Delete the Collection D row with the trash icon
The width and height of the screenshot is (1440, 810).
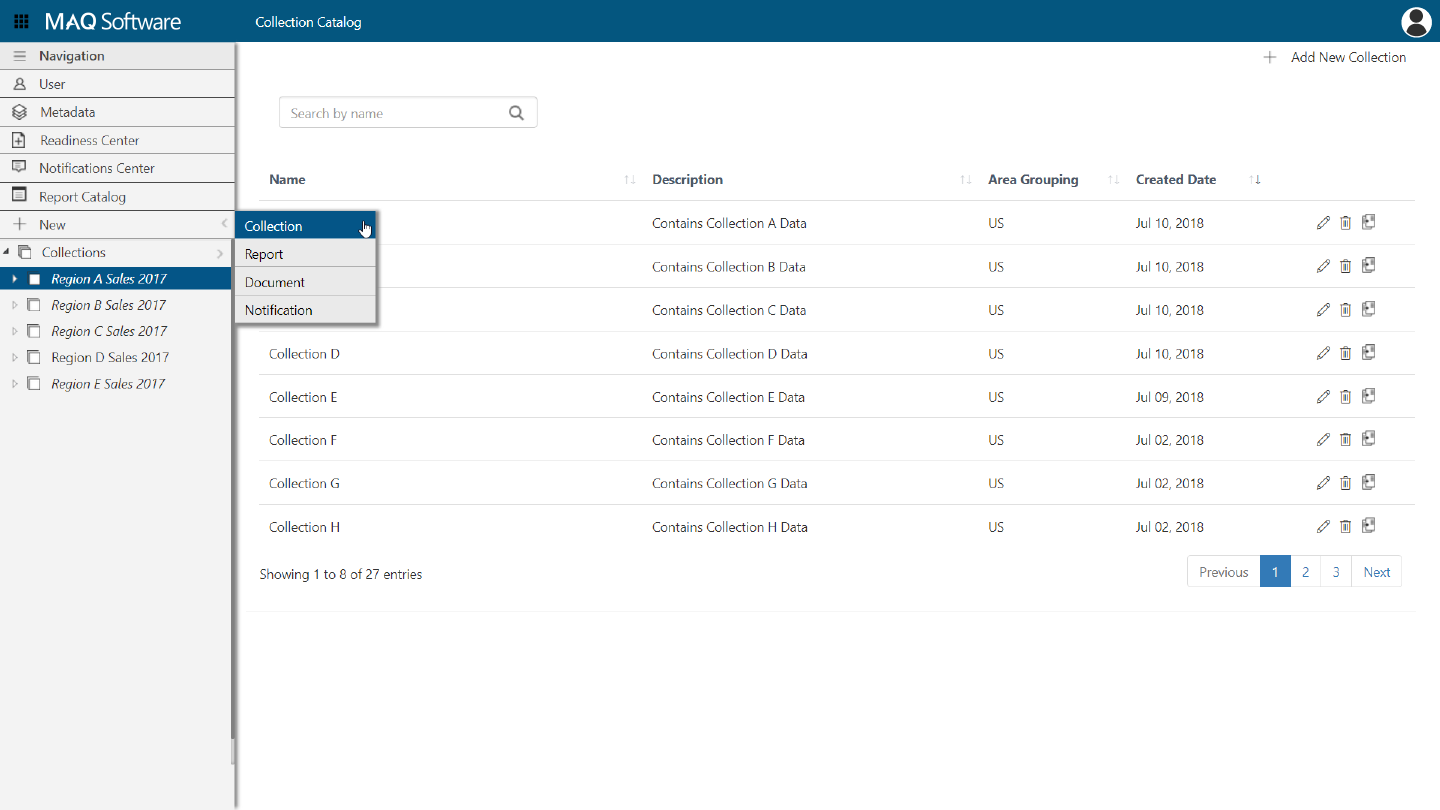point(1345,353)
